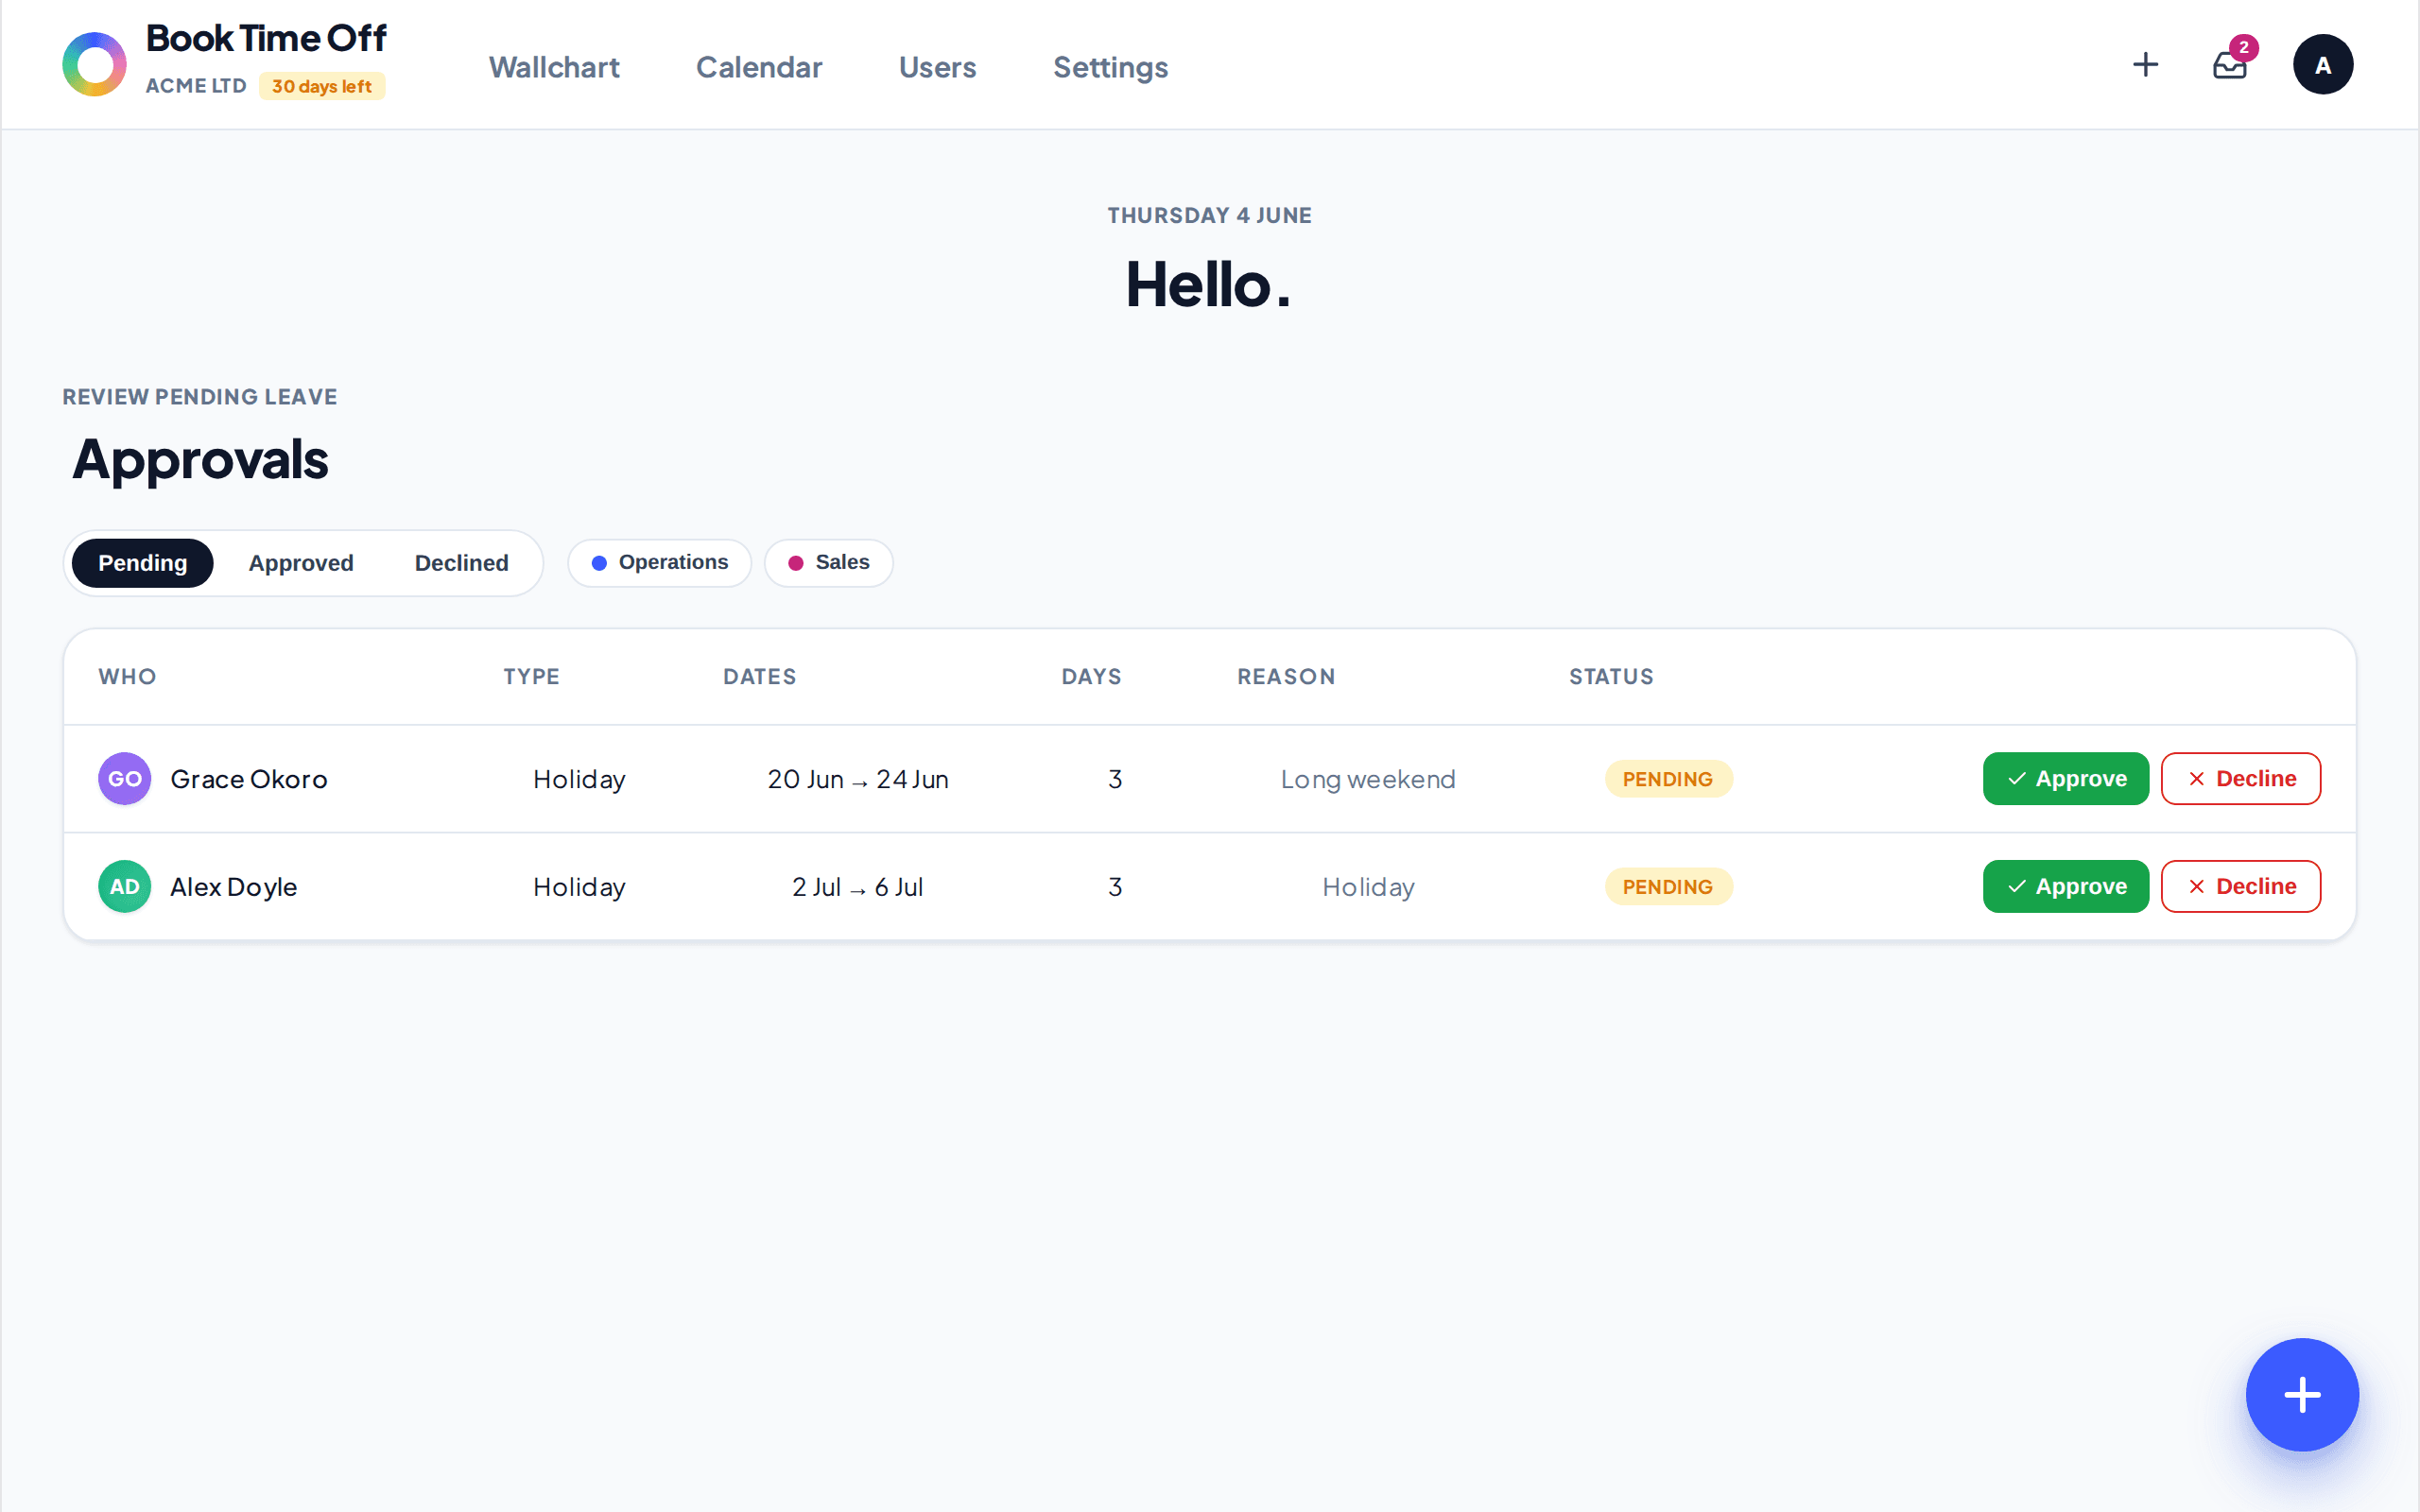Select the Pending filter tab
Viewport: 2420px width, 1512px height.
[142, 563]
